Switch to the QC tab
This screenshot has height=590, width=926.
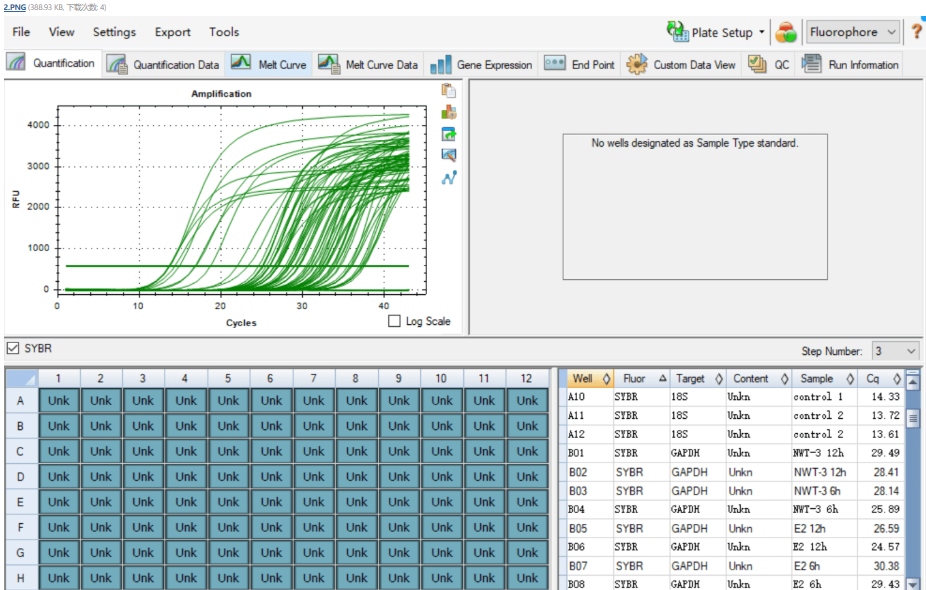tap(768, 64)
